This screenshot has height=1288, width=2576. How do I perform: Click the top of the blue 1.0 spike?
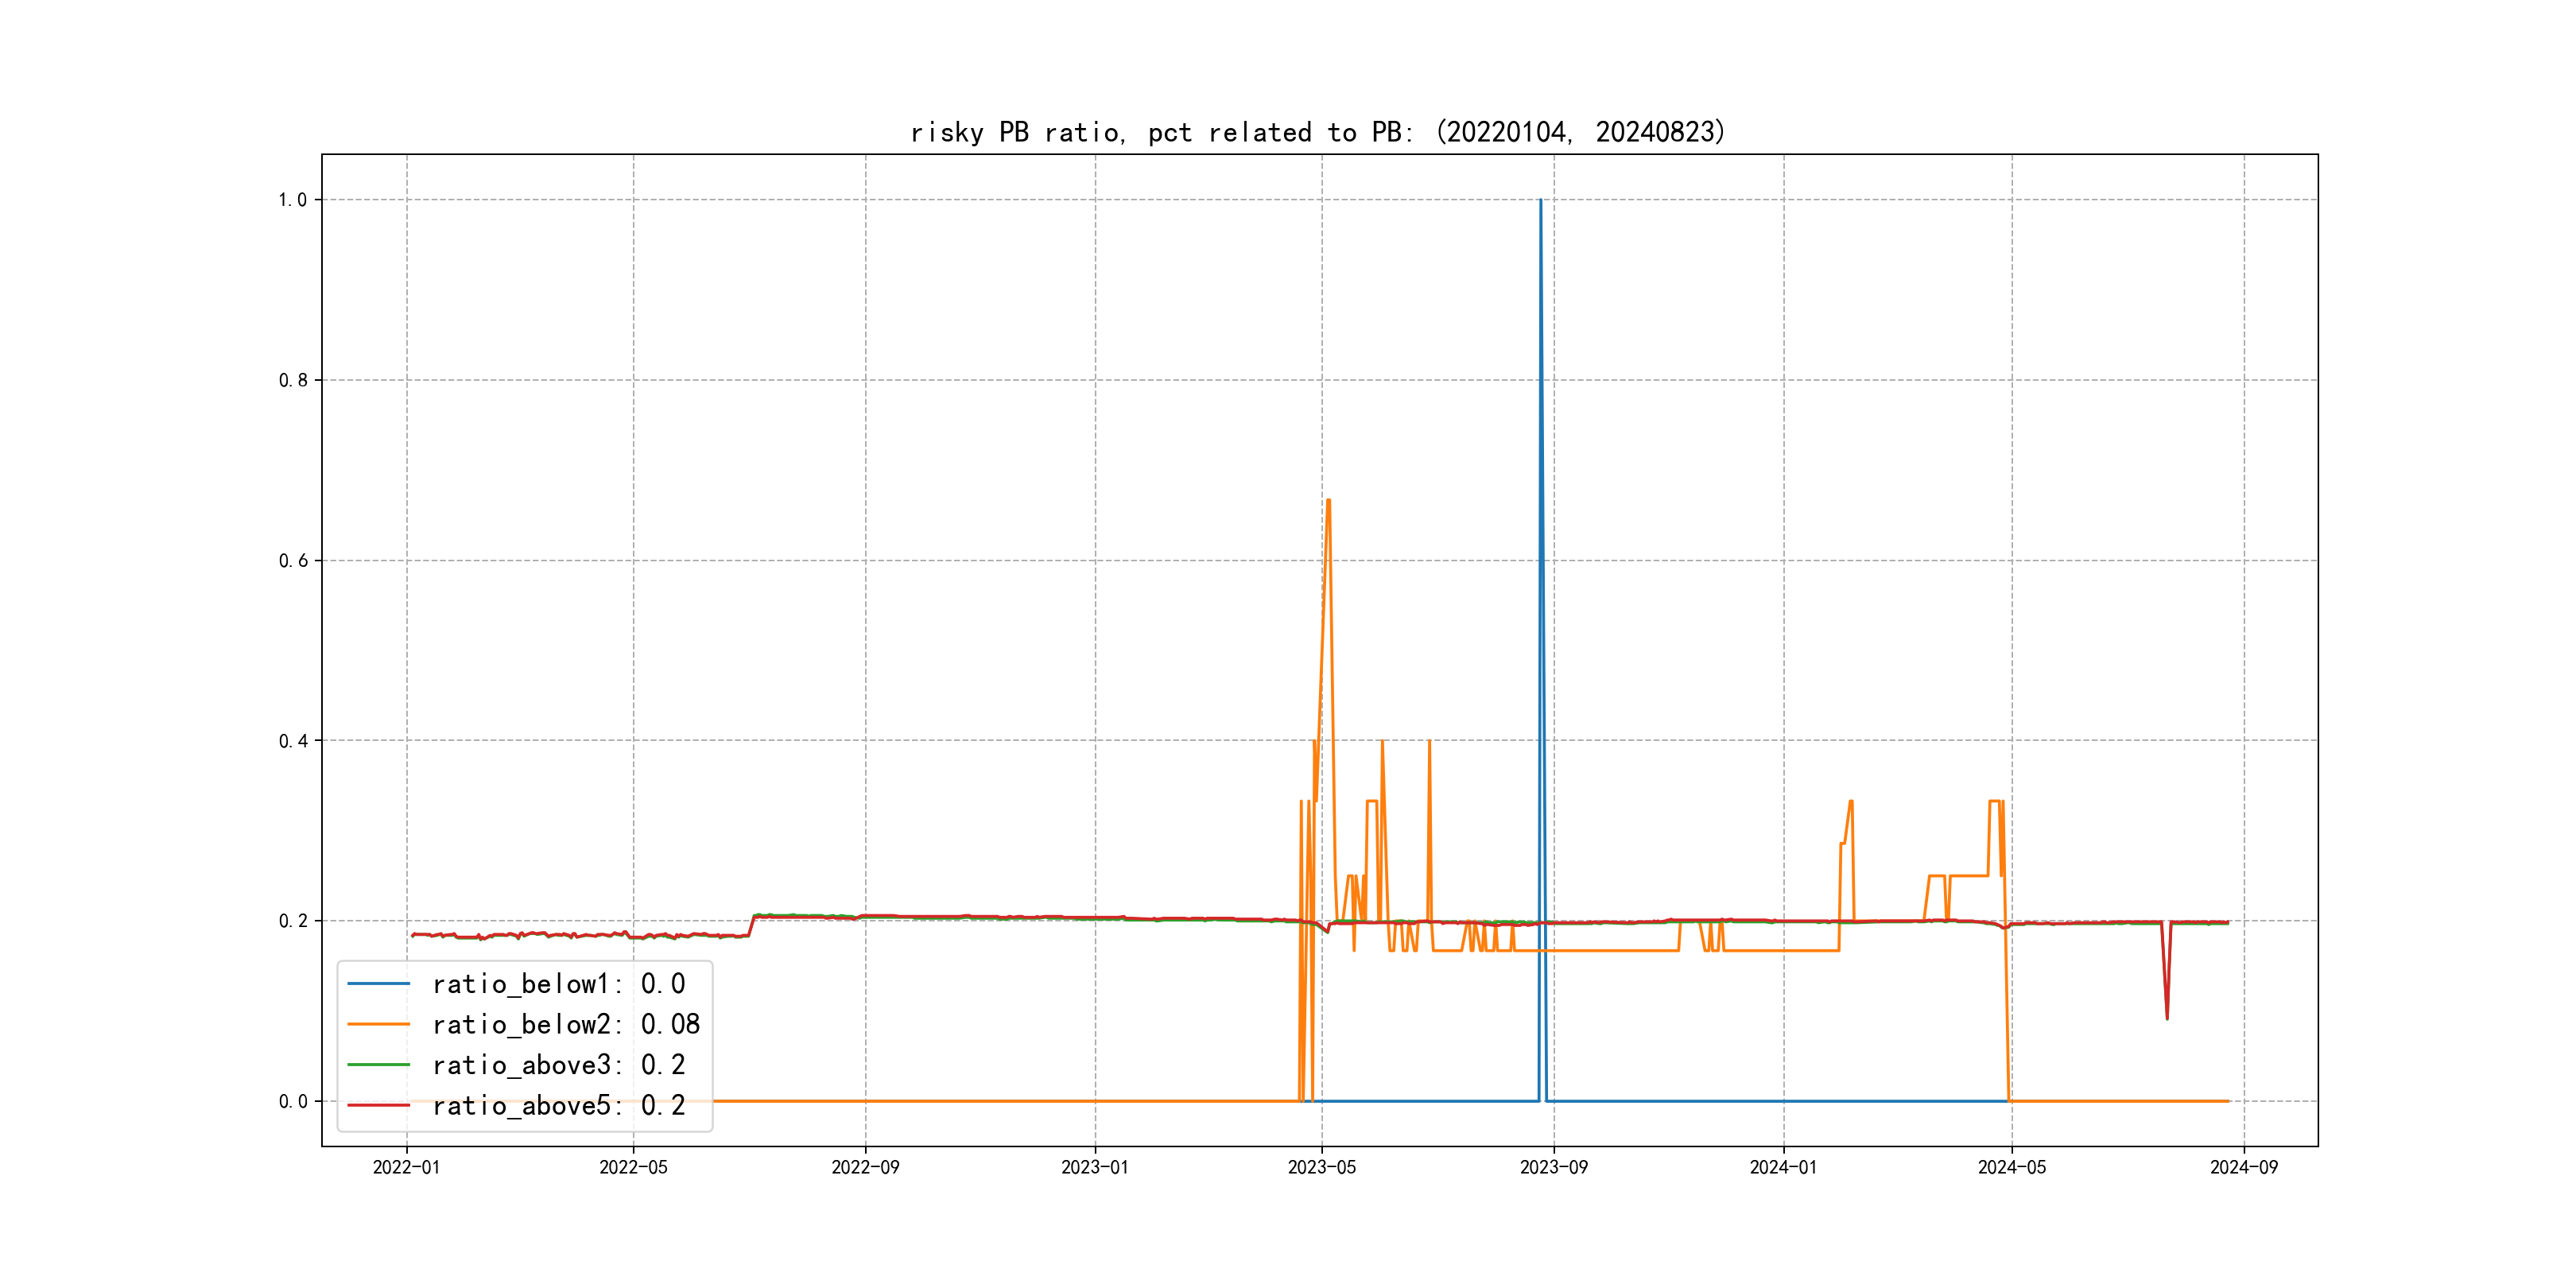[x=1540, y=201]
